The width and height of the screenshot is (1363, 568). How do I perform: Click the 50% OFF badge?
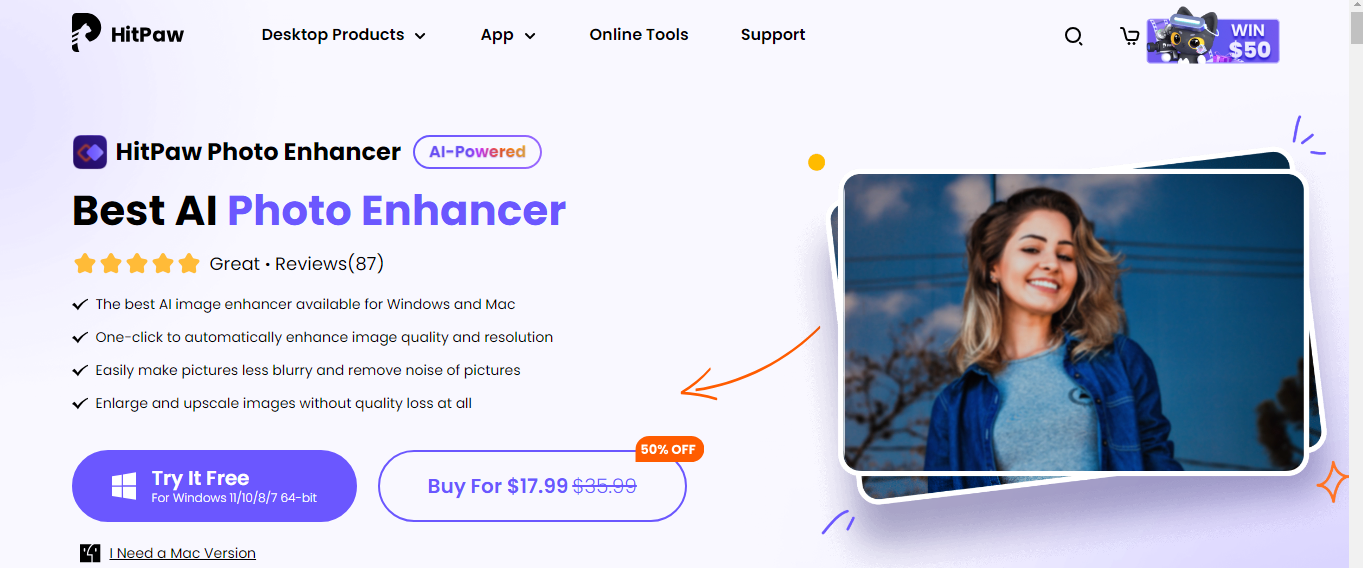[x=669, y=449]
